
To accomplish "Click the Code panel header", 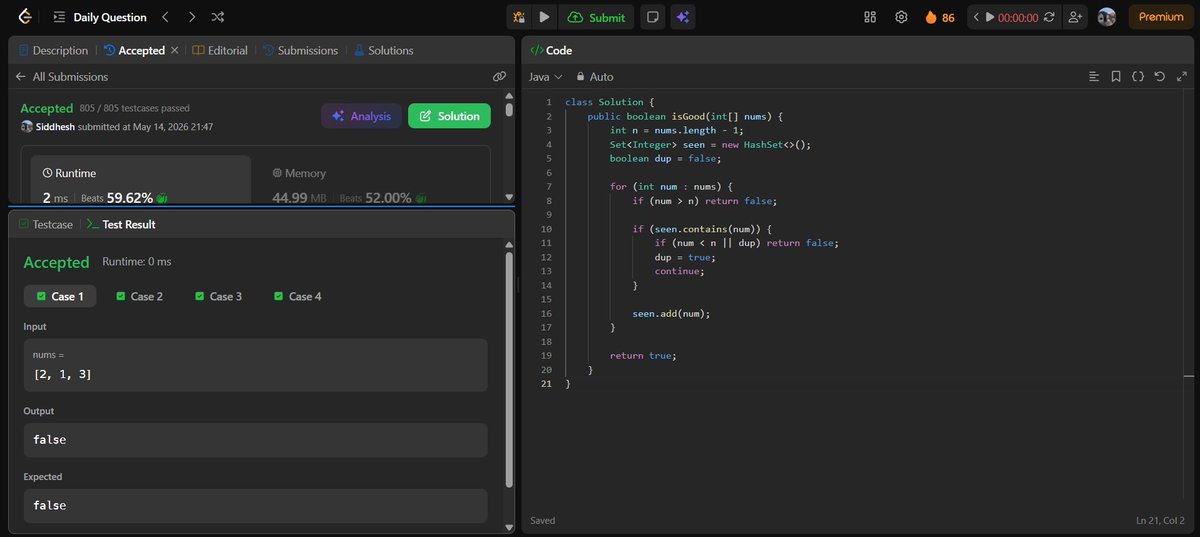I will 551,50.
